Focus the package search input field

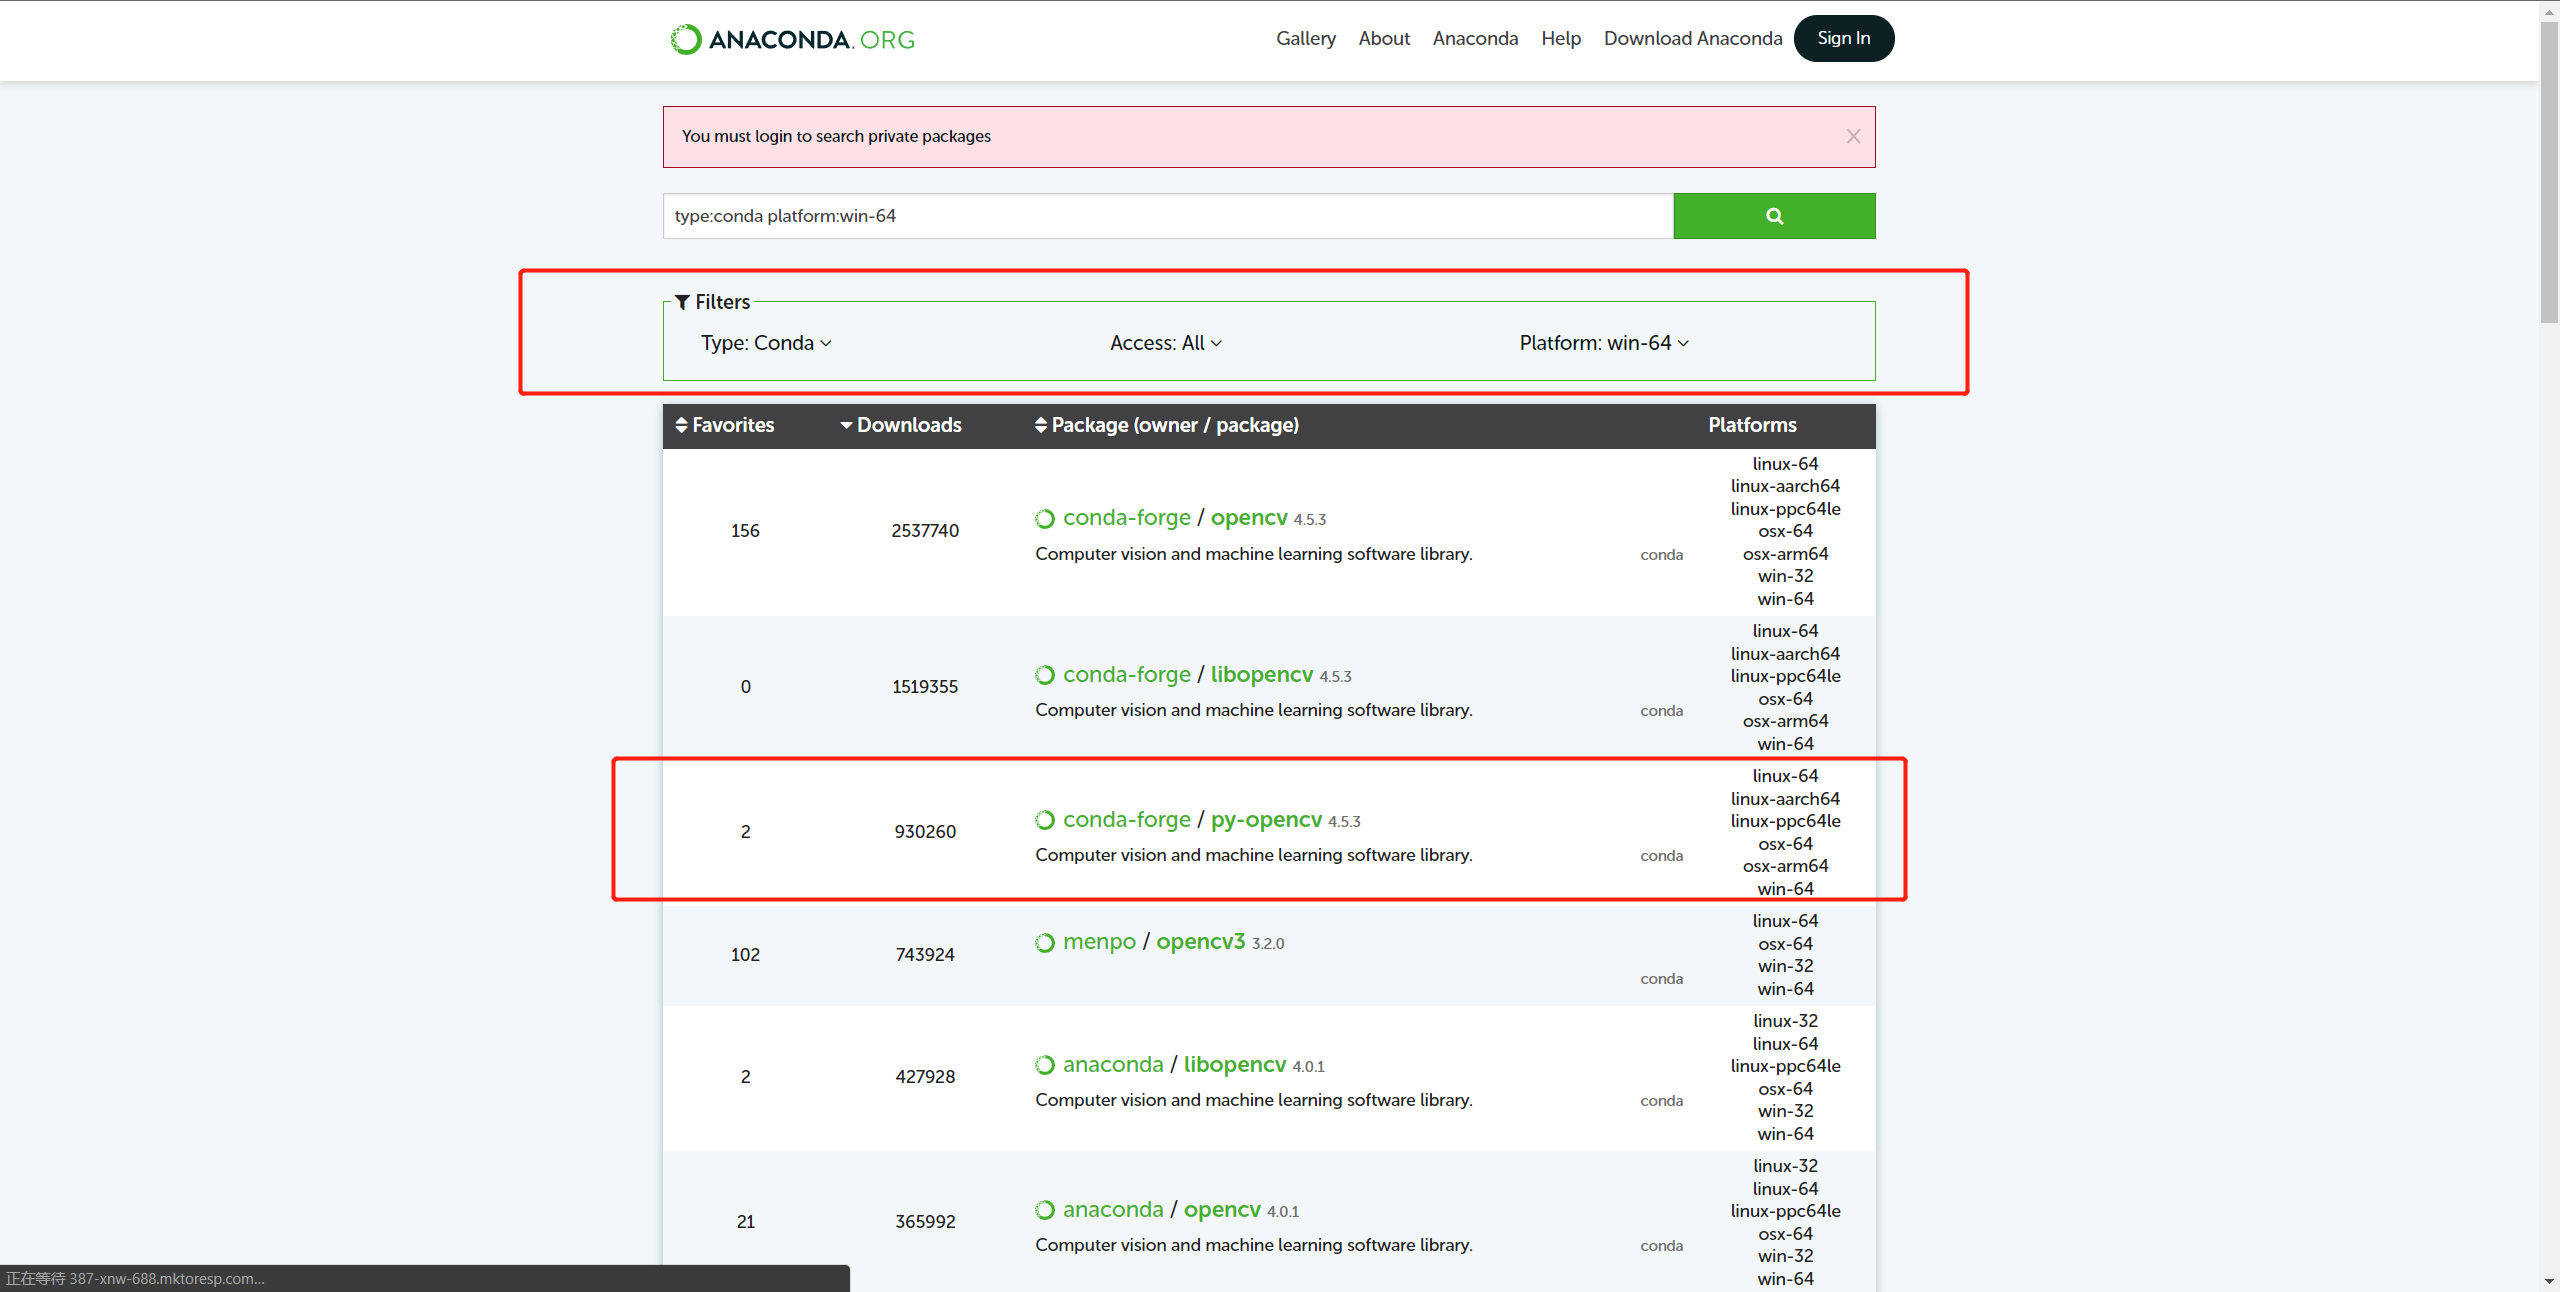tap(1167, 216)
